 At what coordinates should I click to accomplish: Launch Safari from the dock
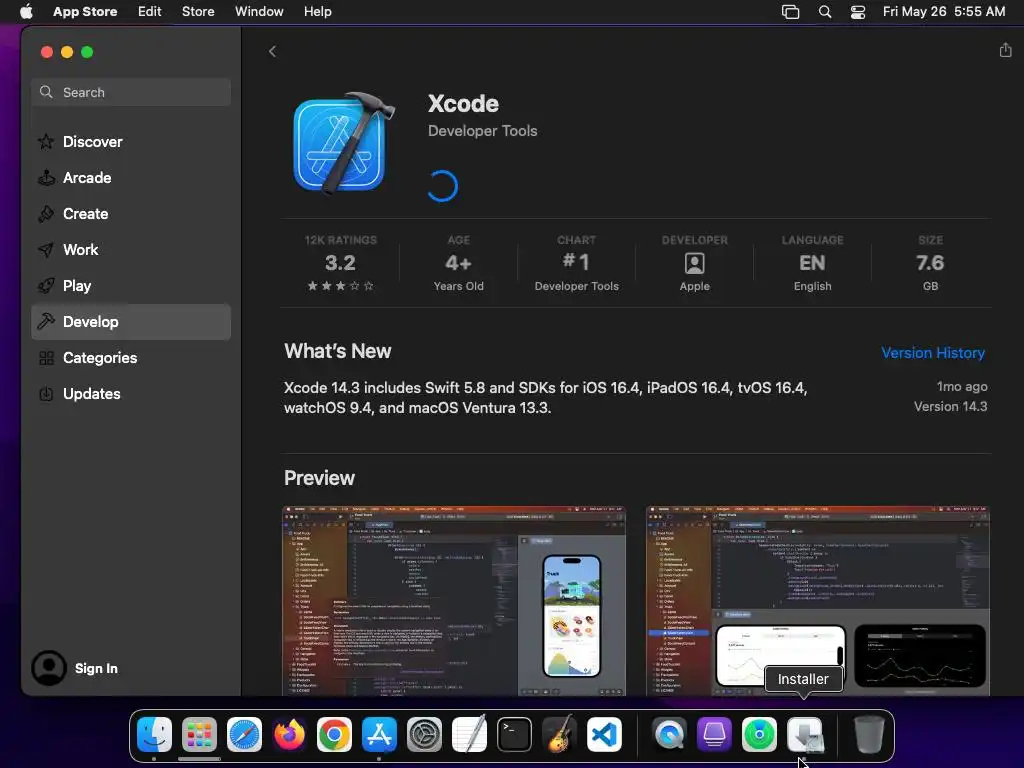244,735
